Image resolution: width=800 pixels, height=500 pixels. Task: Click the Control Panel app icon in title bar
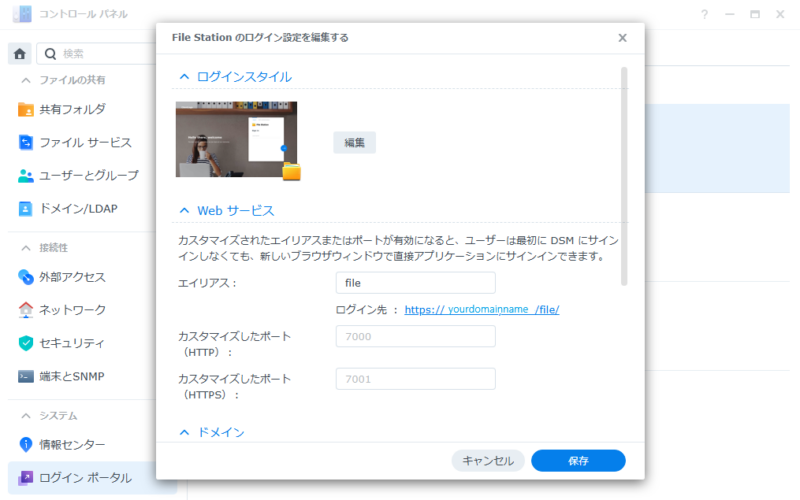pos(22,14)
